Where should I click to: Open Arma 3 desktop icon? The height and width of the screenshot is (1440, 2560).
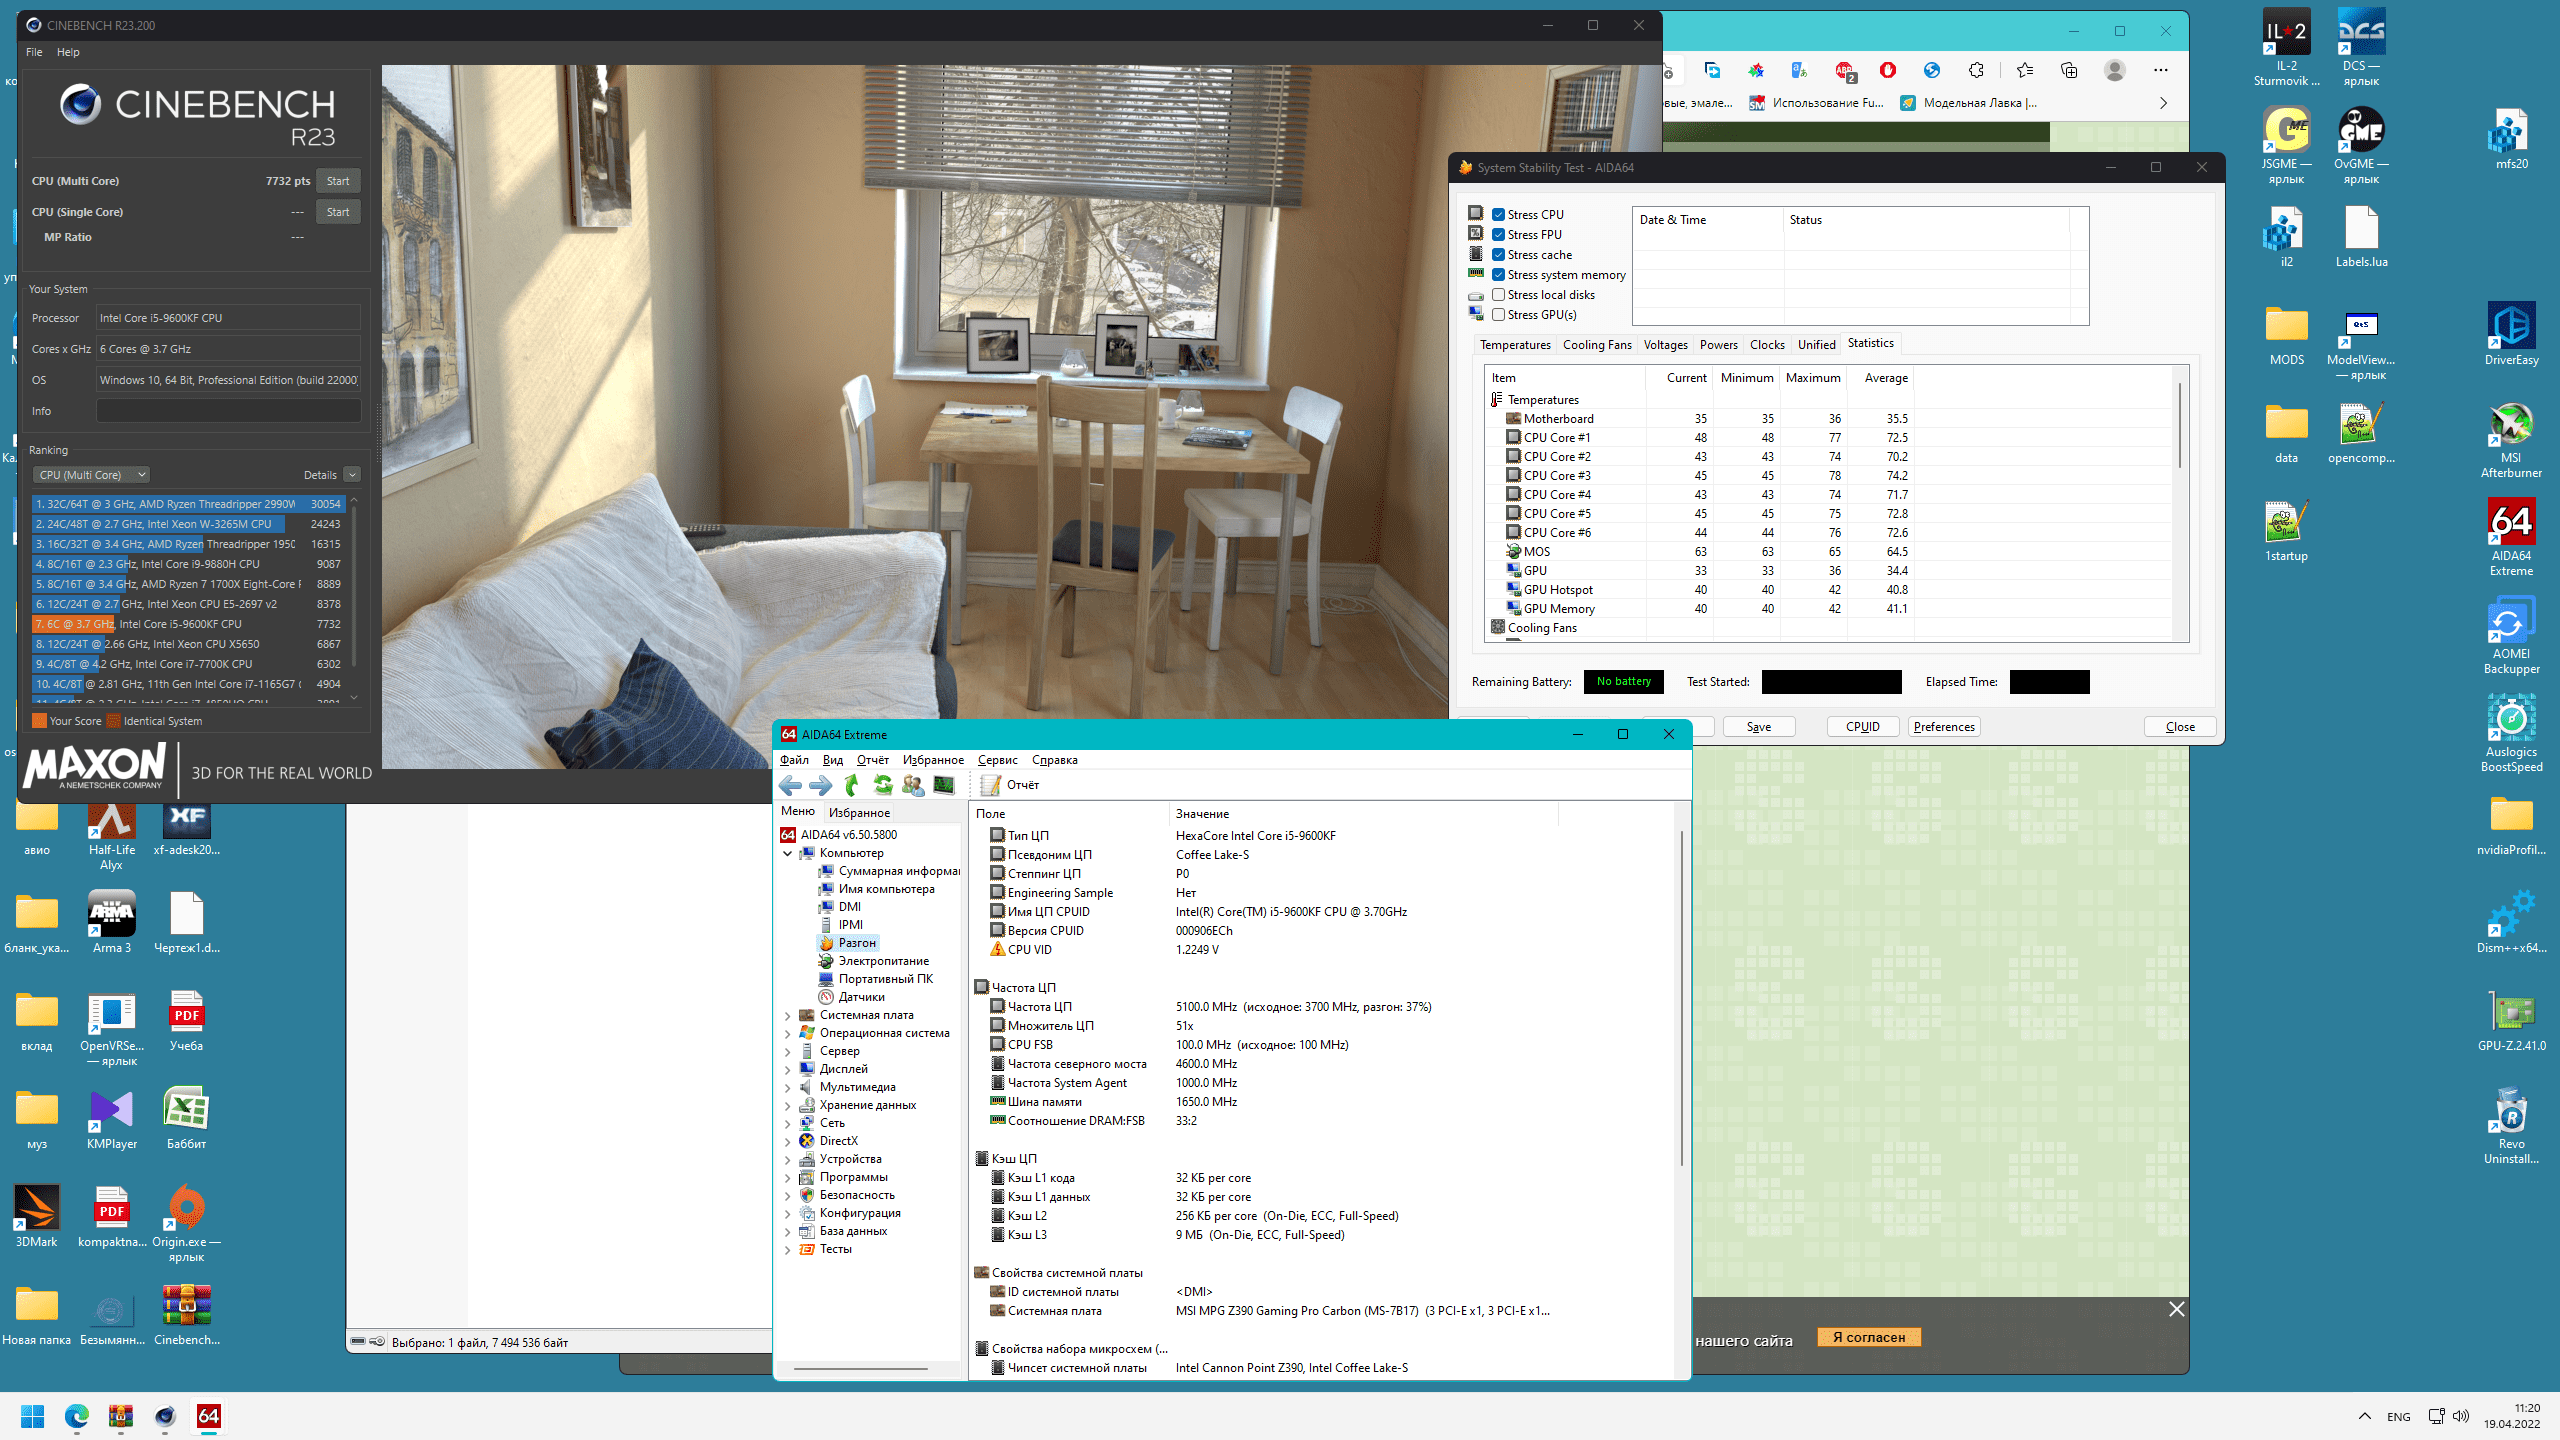(112, 922)
